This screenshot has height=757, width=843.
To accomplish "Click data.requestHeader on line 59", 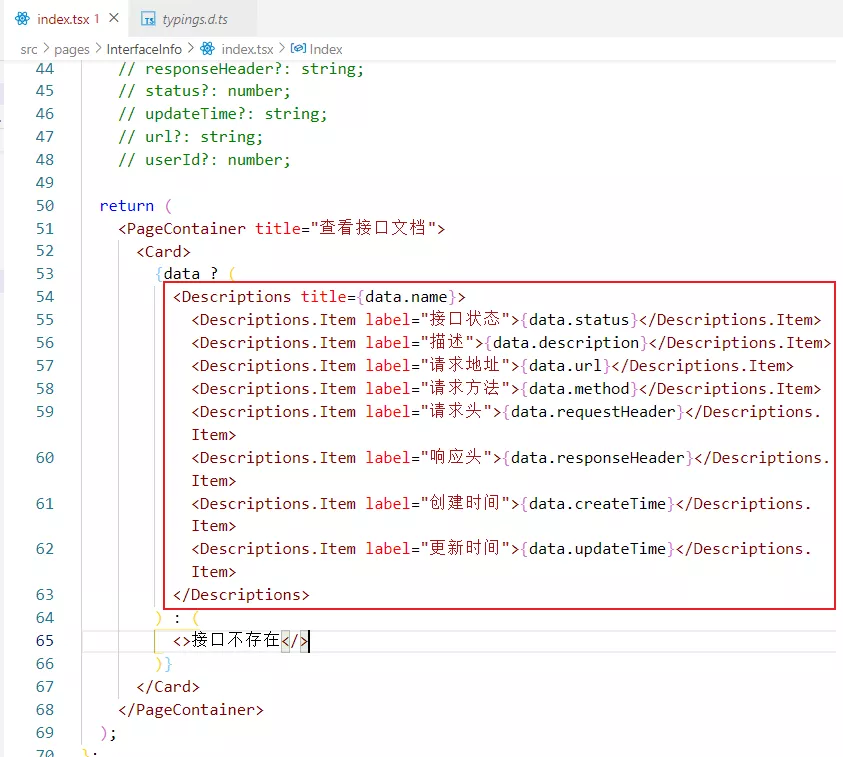I will (x=593, y=412).
